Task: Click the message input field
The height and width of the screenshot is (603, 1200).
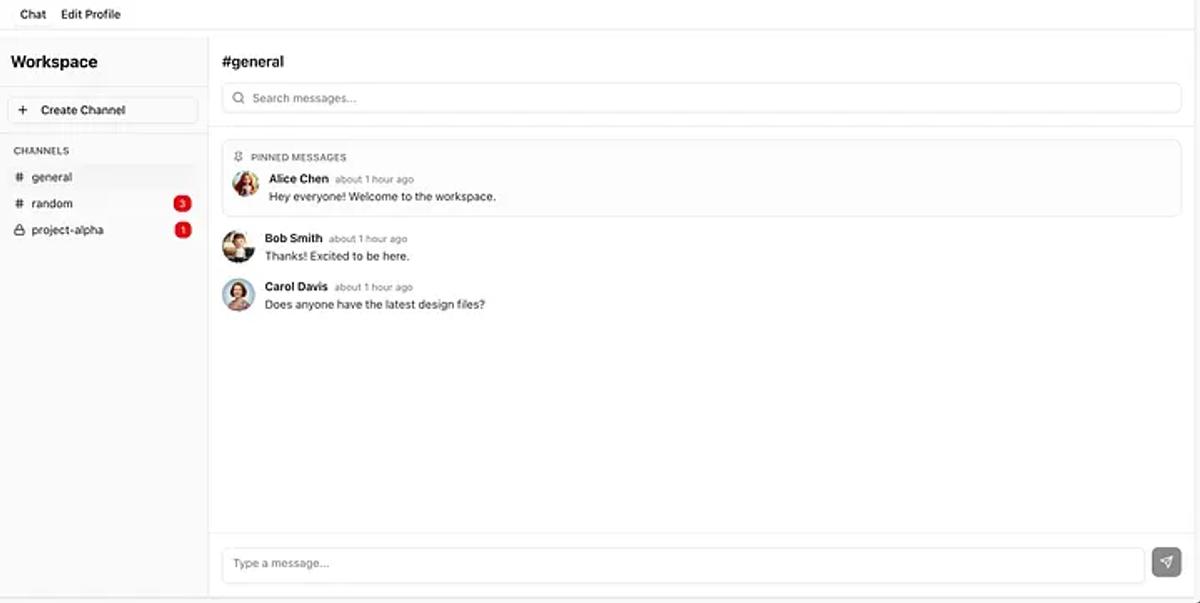Action: point(600,562)
